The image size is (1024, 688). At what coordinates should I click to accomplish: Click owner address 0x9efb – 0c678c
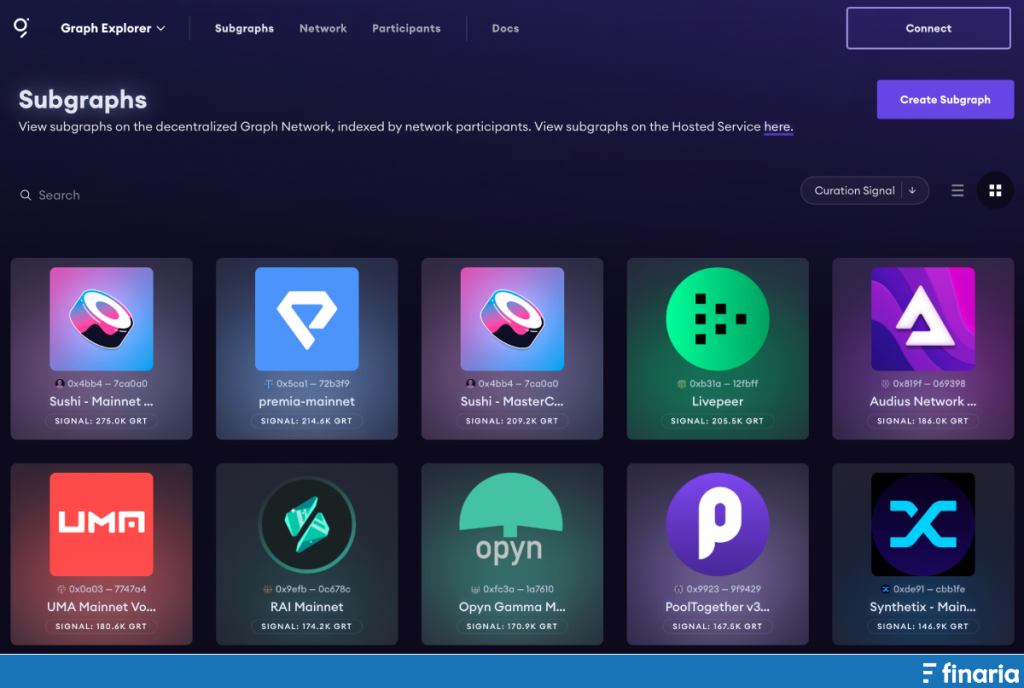[313, 589]
